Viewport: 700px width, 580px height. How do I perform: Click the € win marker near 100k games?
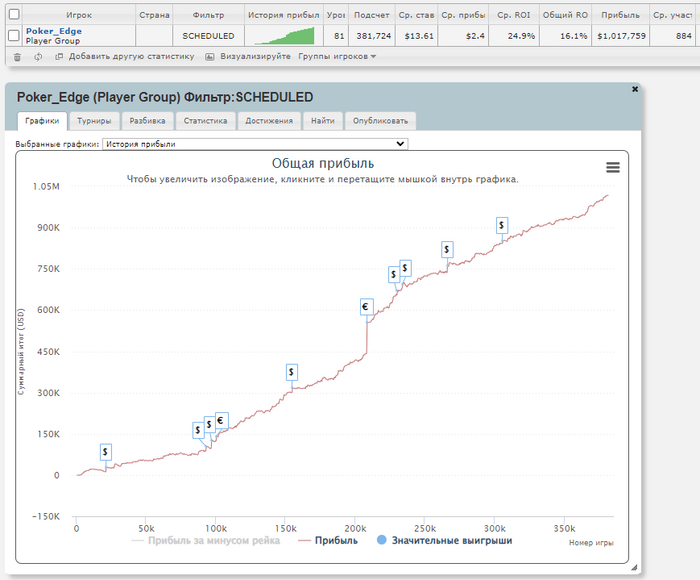coord(221,421)
